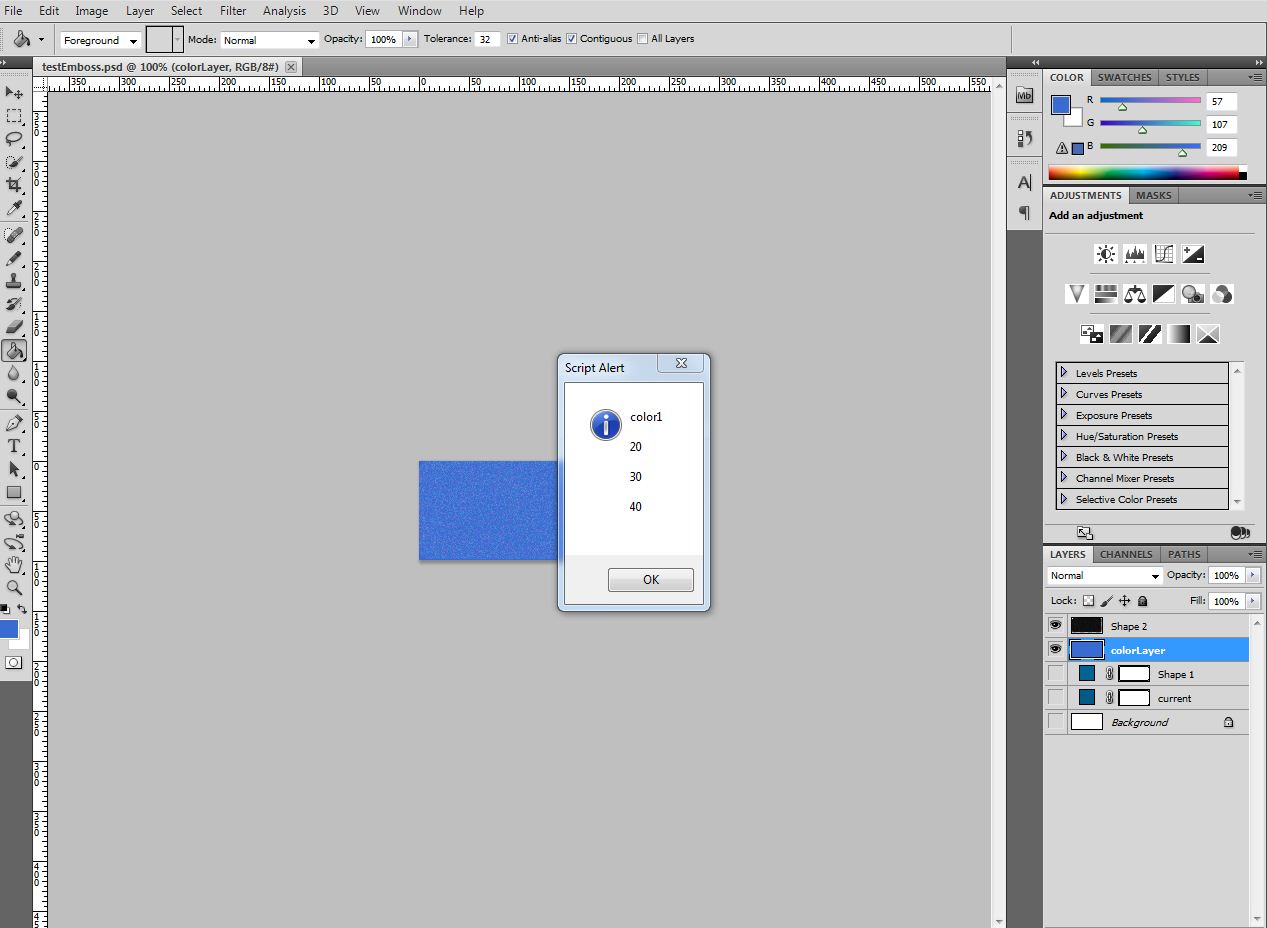This screenshot has height=928, width=1267.
Task: Click the B value field showing 209
Action: [x=1222, y=147]
